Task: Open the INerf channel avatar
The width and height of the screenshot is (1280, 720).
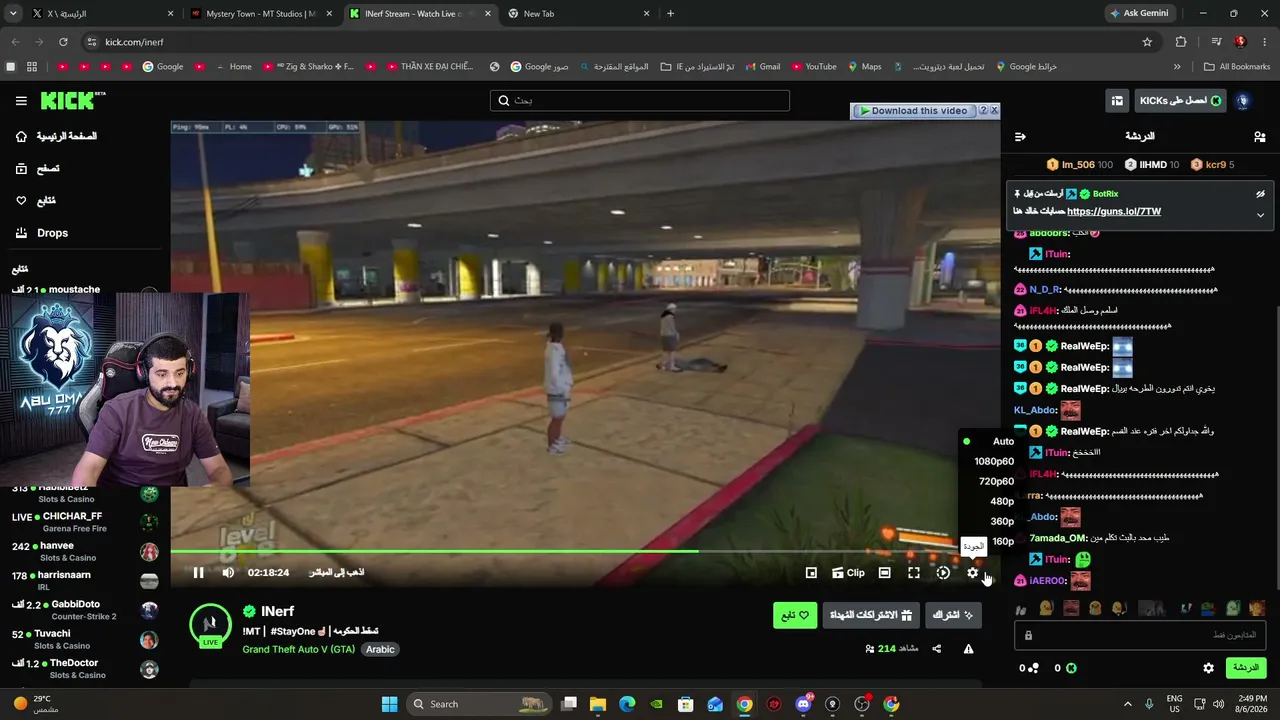Action: click(x=210, y=625)
